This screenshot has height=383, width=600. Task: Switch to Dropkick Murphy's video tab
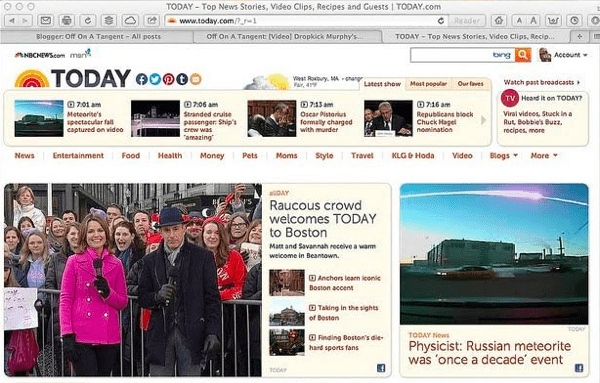click(x=285, y=37)
